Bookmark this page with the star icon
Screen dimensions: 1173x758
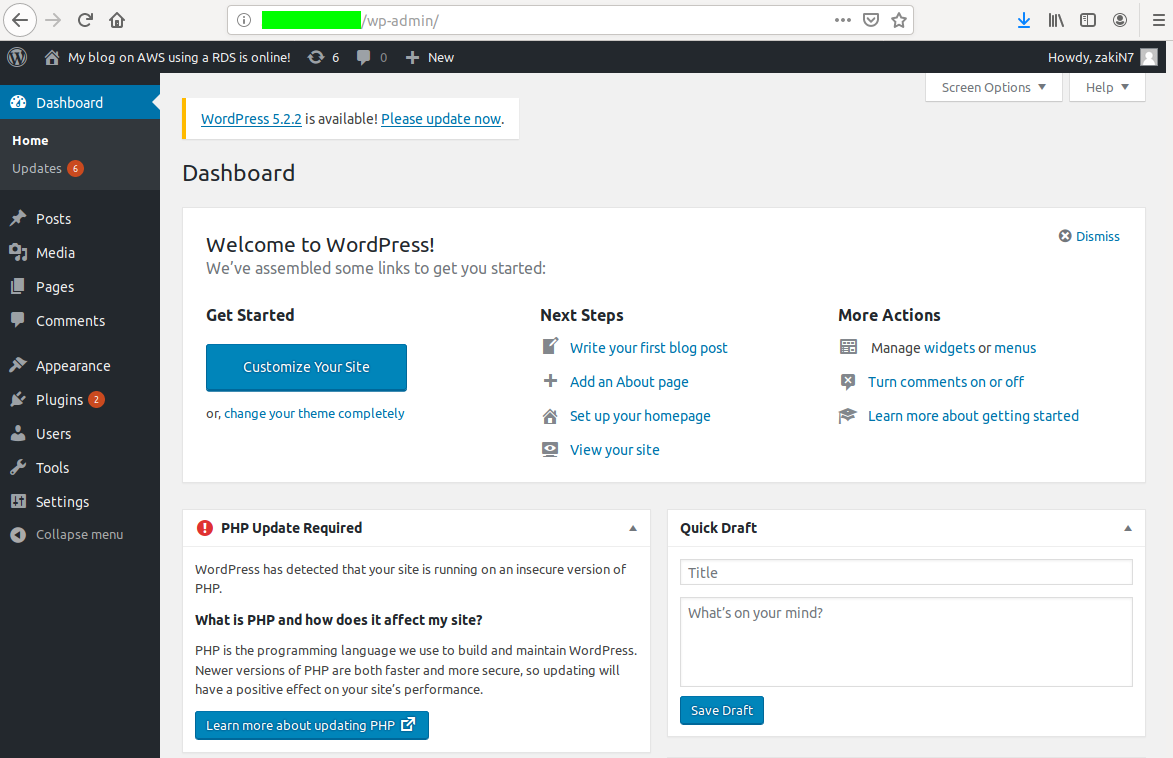click(899, 20)
